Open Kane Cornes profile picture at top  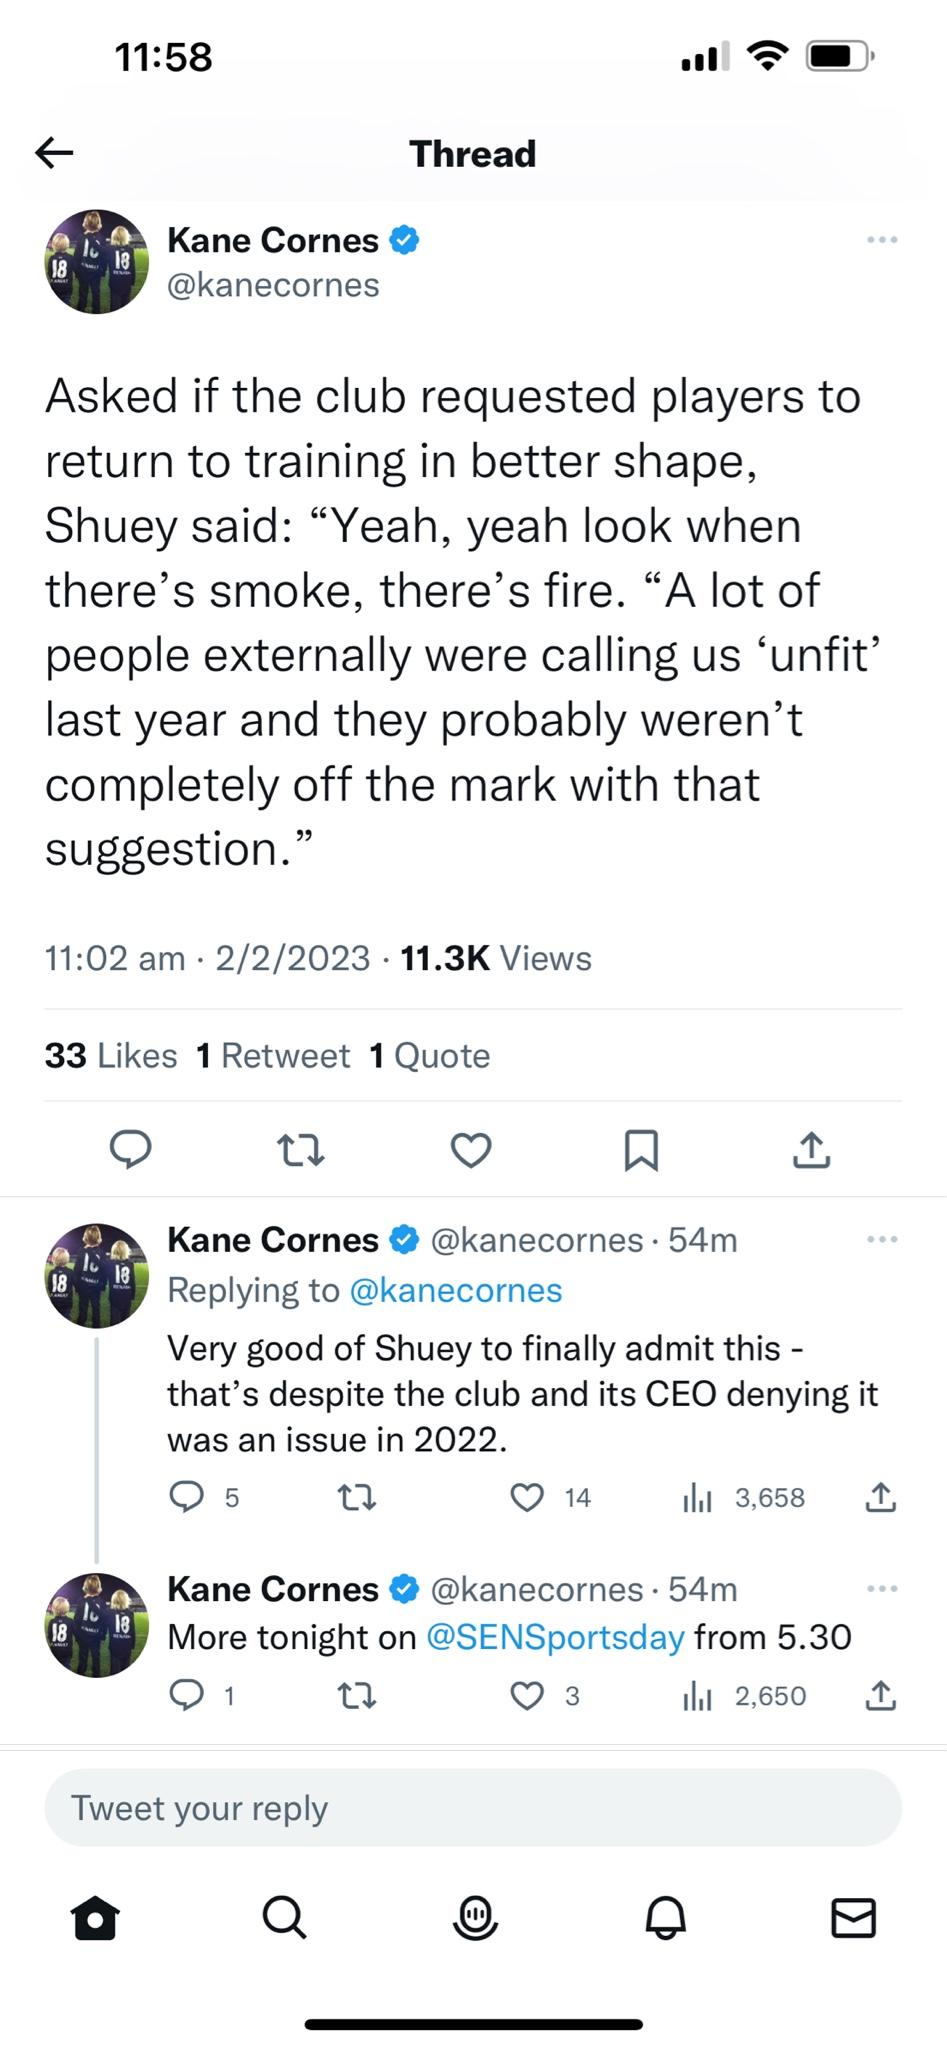pyautogui.click(x=97, y=262)
